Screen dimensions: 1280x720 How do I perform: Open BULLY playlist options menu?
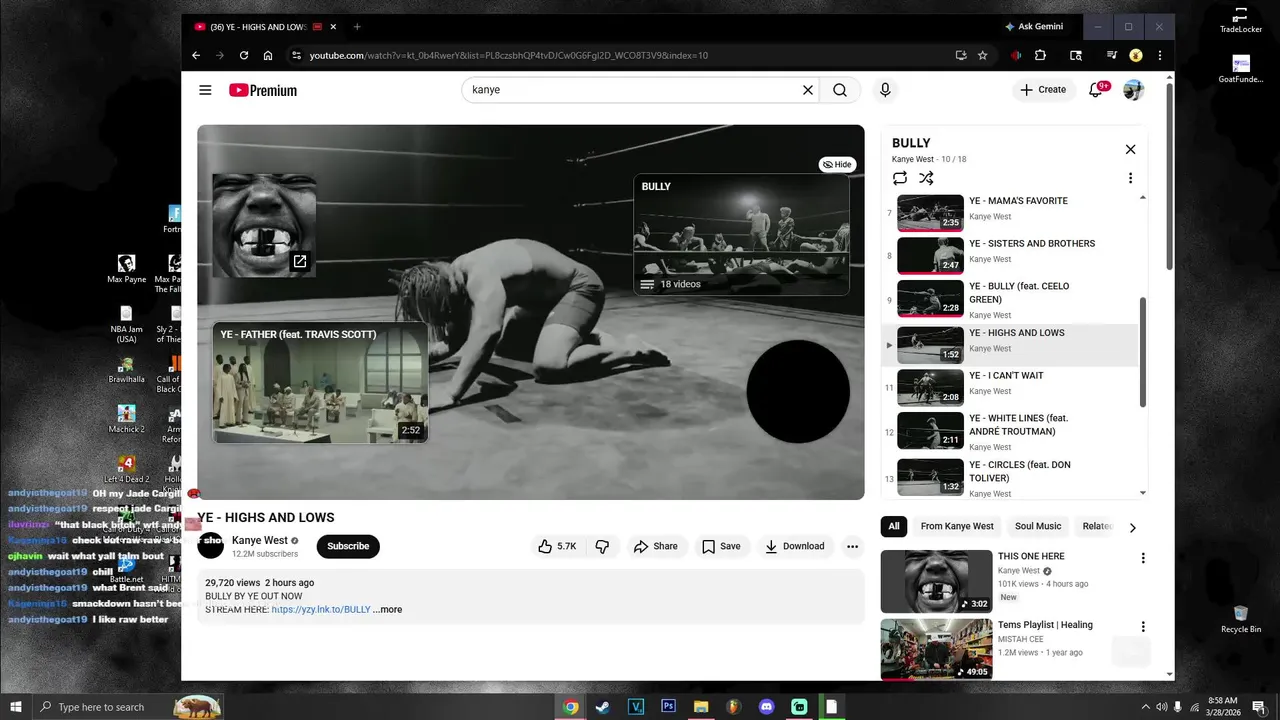(1130, 178)
